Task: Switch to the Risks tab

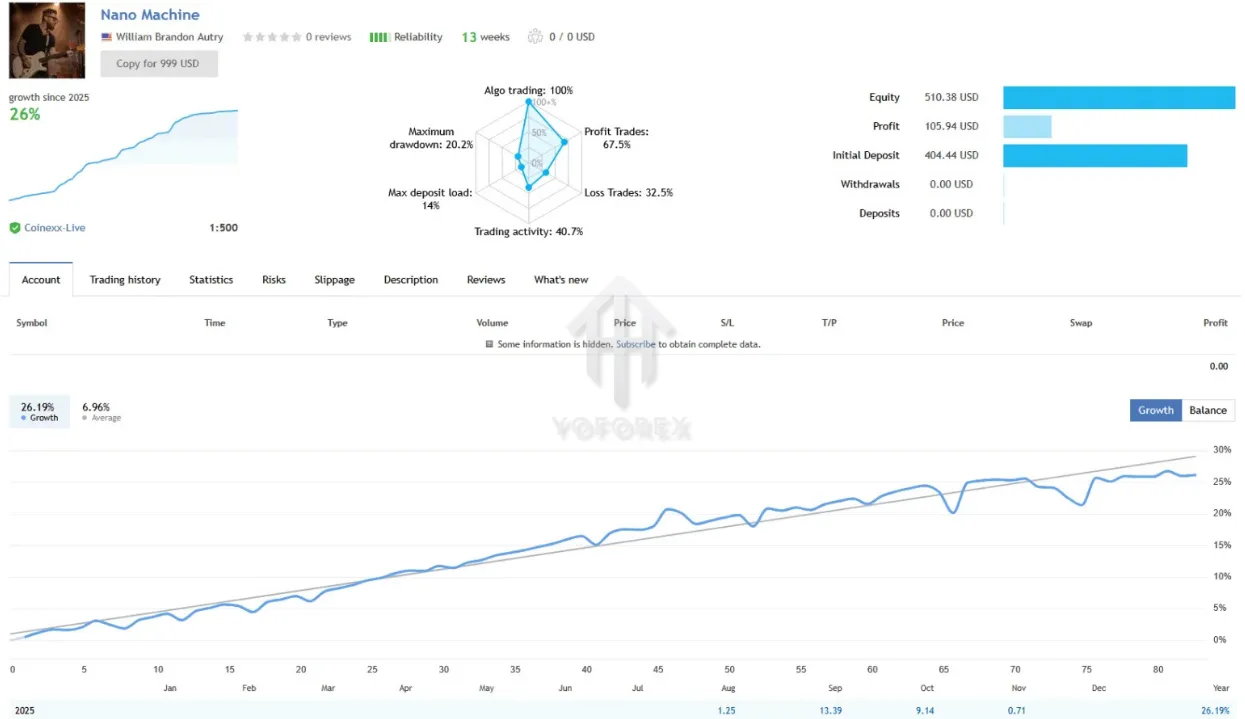Action: coord(274,280)
